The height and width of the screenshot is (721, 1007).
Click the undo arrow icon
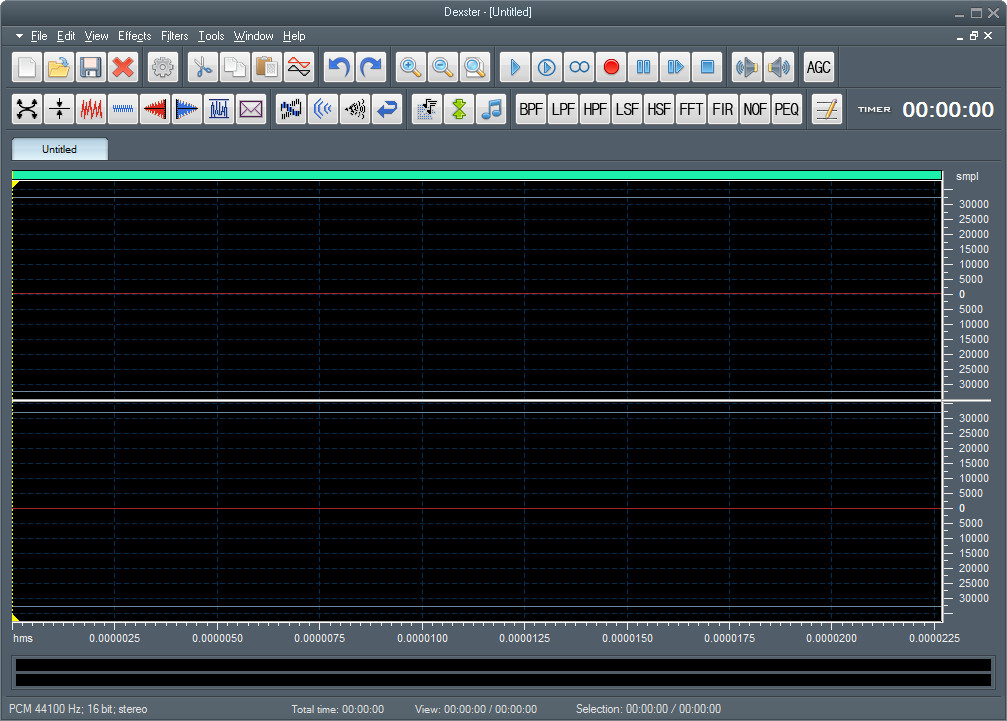[339, 67]
